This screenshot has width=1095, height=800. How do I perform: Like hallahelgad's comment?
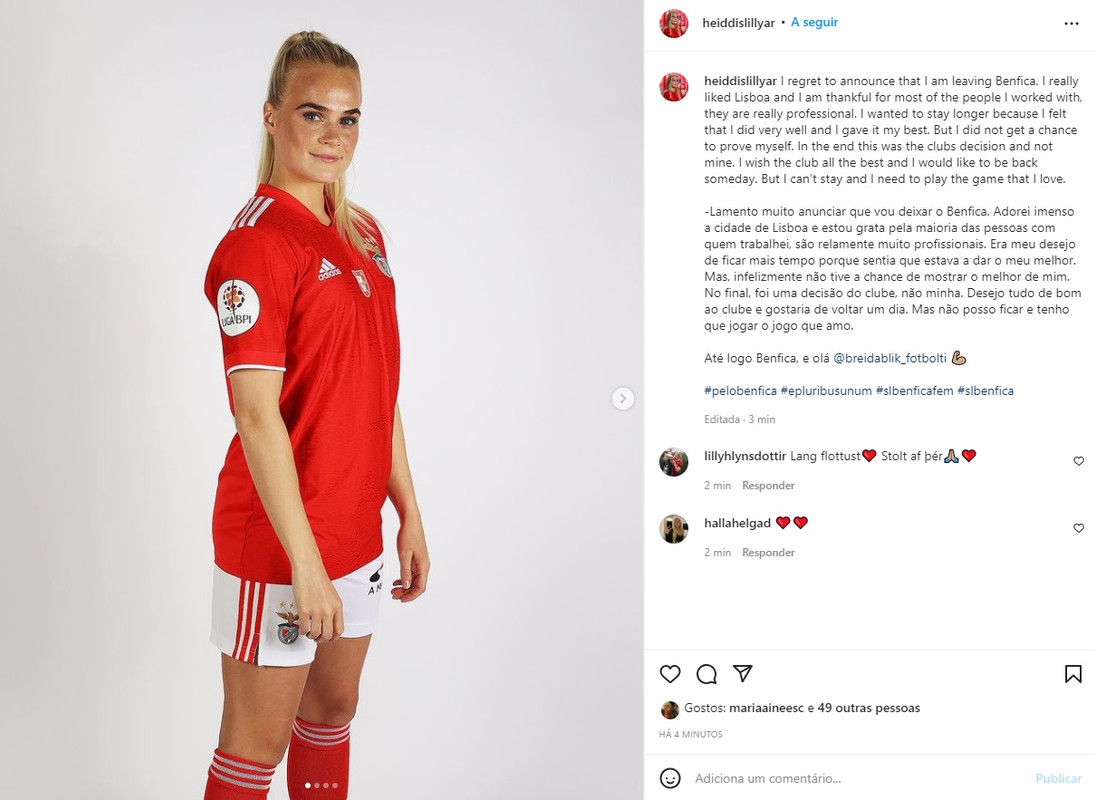[x=1078, y=528]
